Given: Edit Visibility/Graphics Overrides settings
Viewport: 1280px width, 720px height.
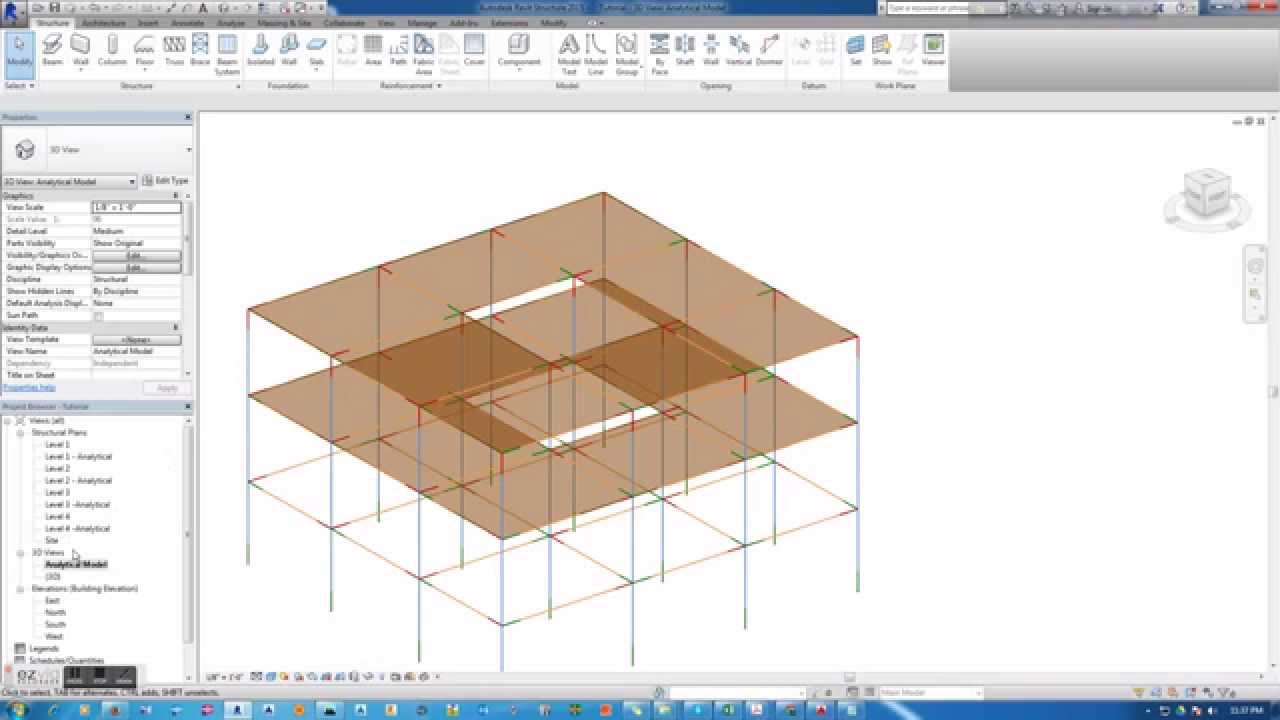Looking at the screenshot, I should pos(136,254).
